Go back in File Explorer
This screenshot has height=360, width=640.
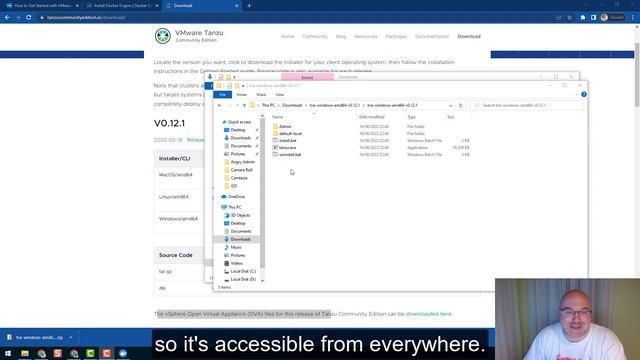220,105
